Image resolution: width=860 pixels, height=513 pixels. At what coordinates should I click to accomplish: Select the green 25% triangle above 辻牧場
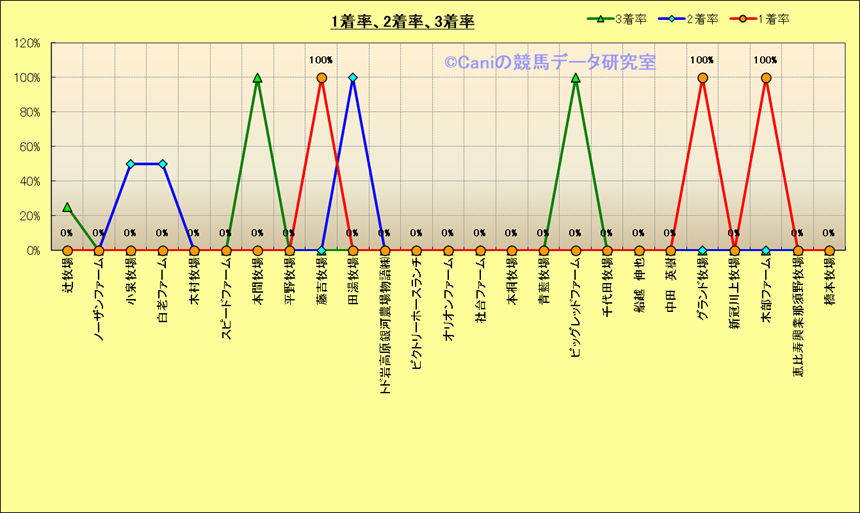pos(67,207)
